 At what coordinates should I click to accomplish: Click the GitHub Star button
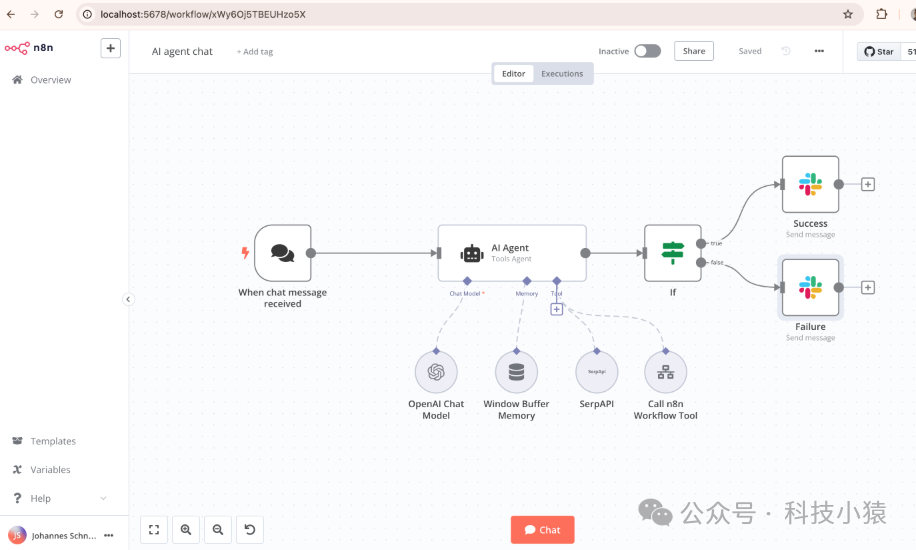879,51
